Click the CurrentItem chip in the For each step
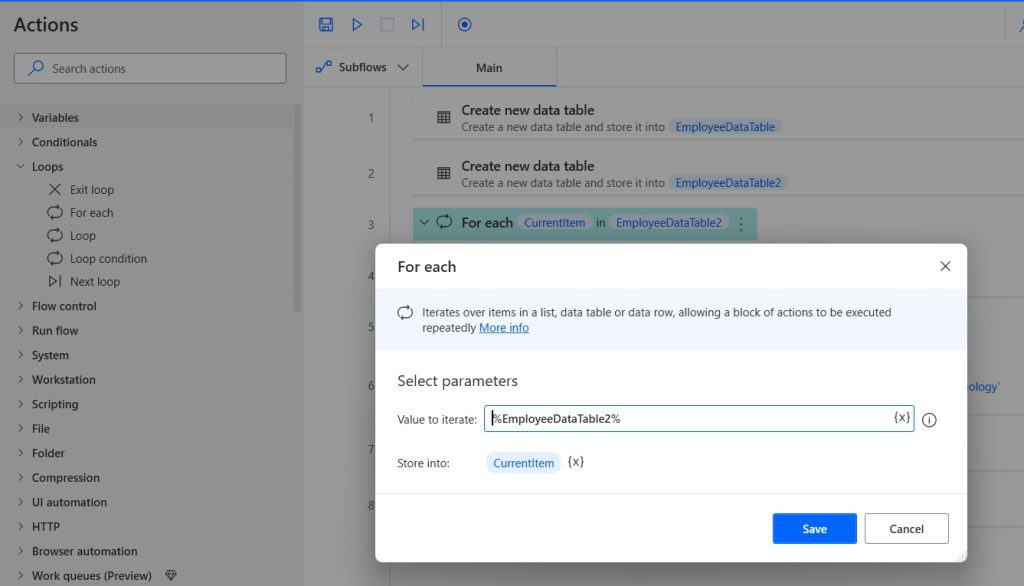The width and height of the screenshot is (1024, 586). click(x=554, y=223)
